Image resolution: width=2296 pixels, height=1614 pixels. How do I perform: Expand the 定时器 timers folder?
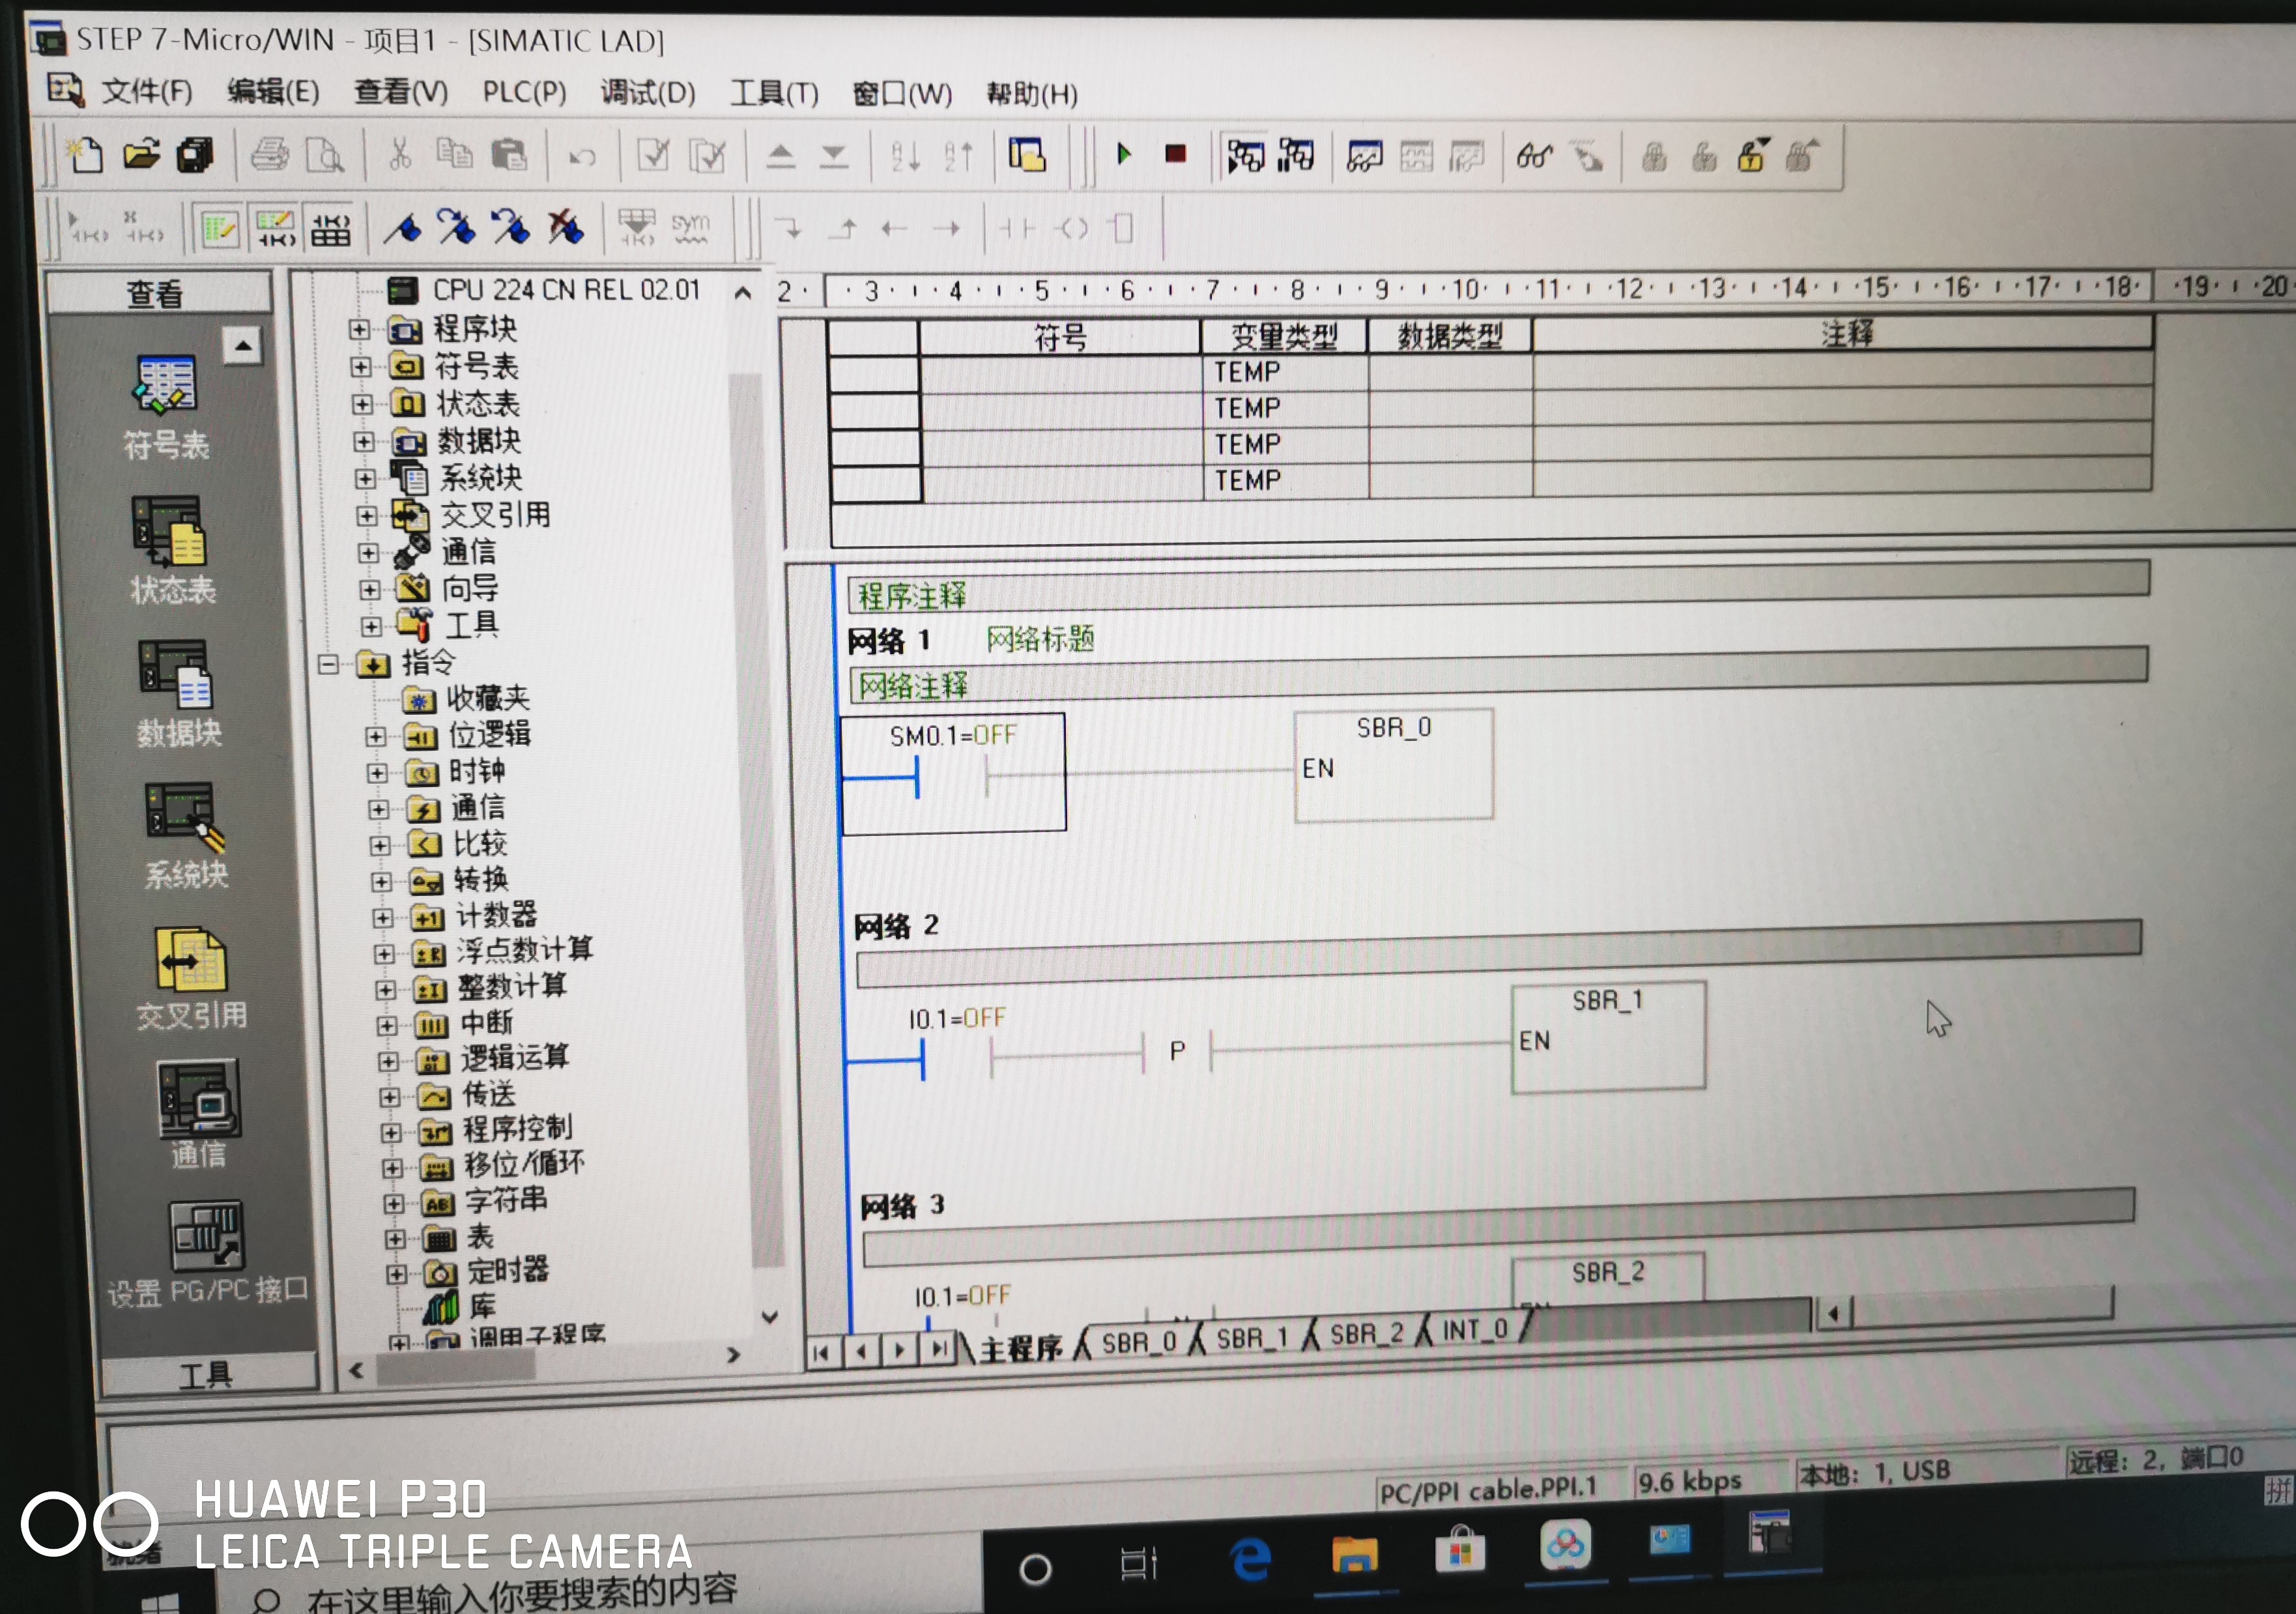(x=396, y=1274)
